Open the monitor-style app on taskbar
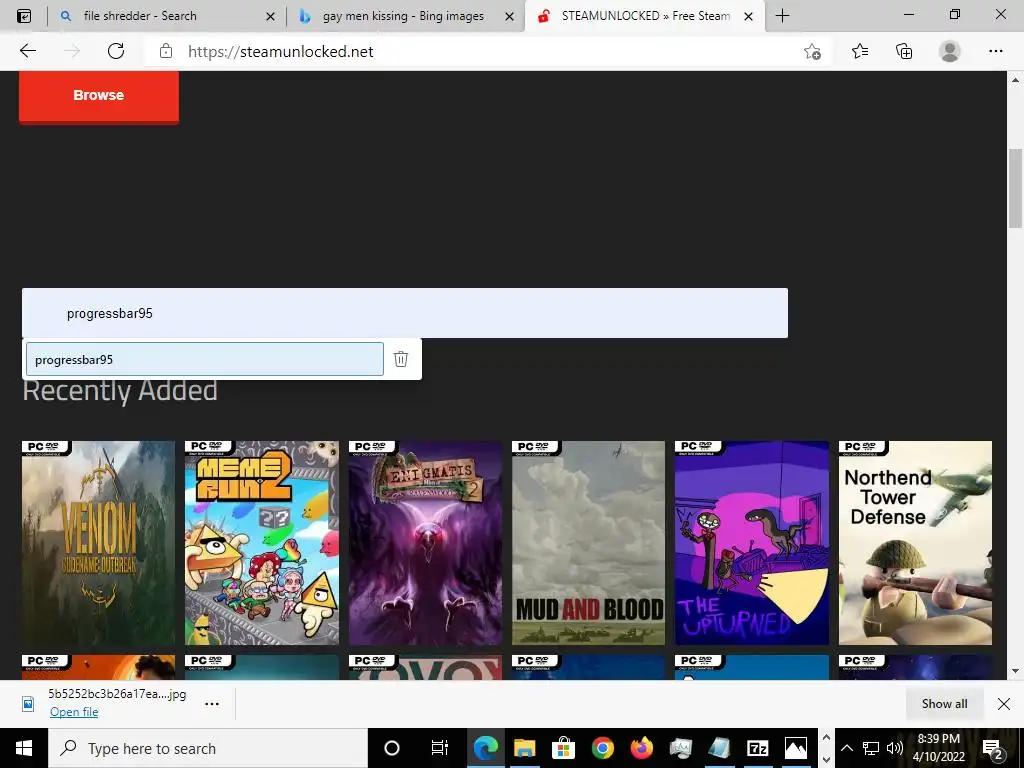This screenshot has height=768, width=1024. [x=680, y=748]
